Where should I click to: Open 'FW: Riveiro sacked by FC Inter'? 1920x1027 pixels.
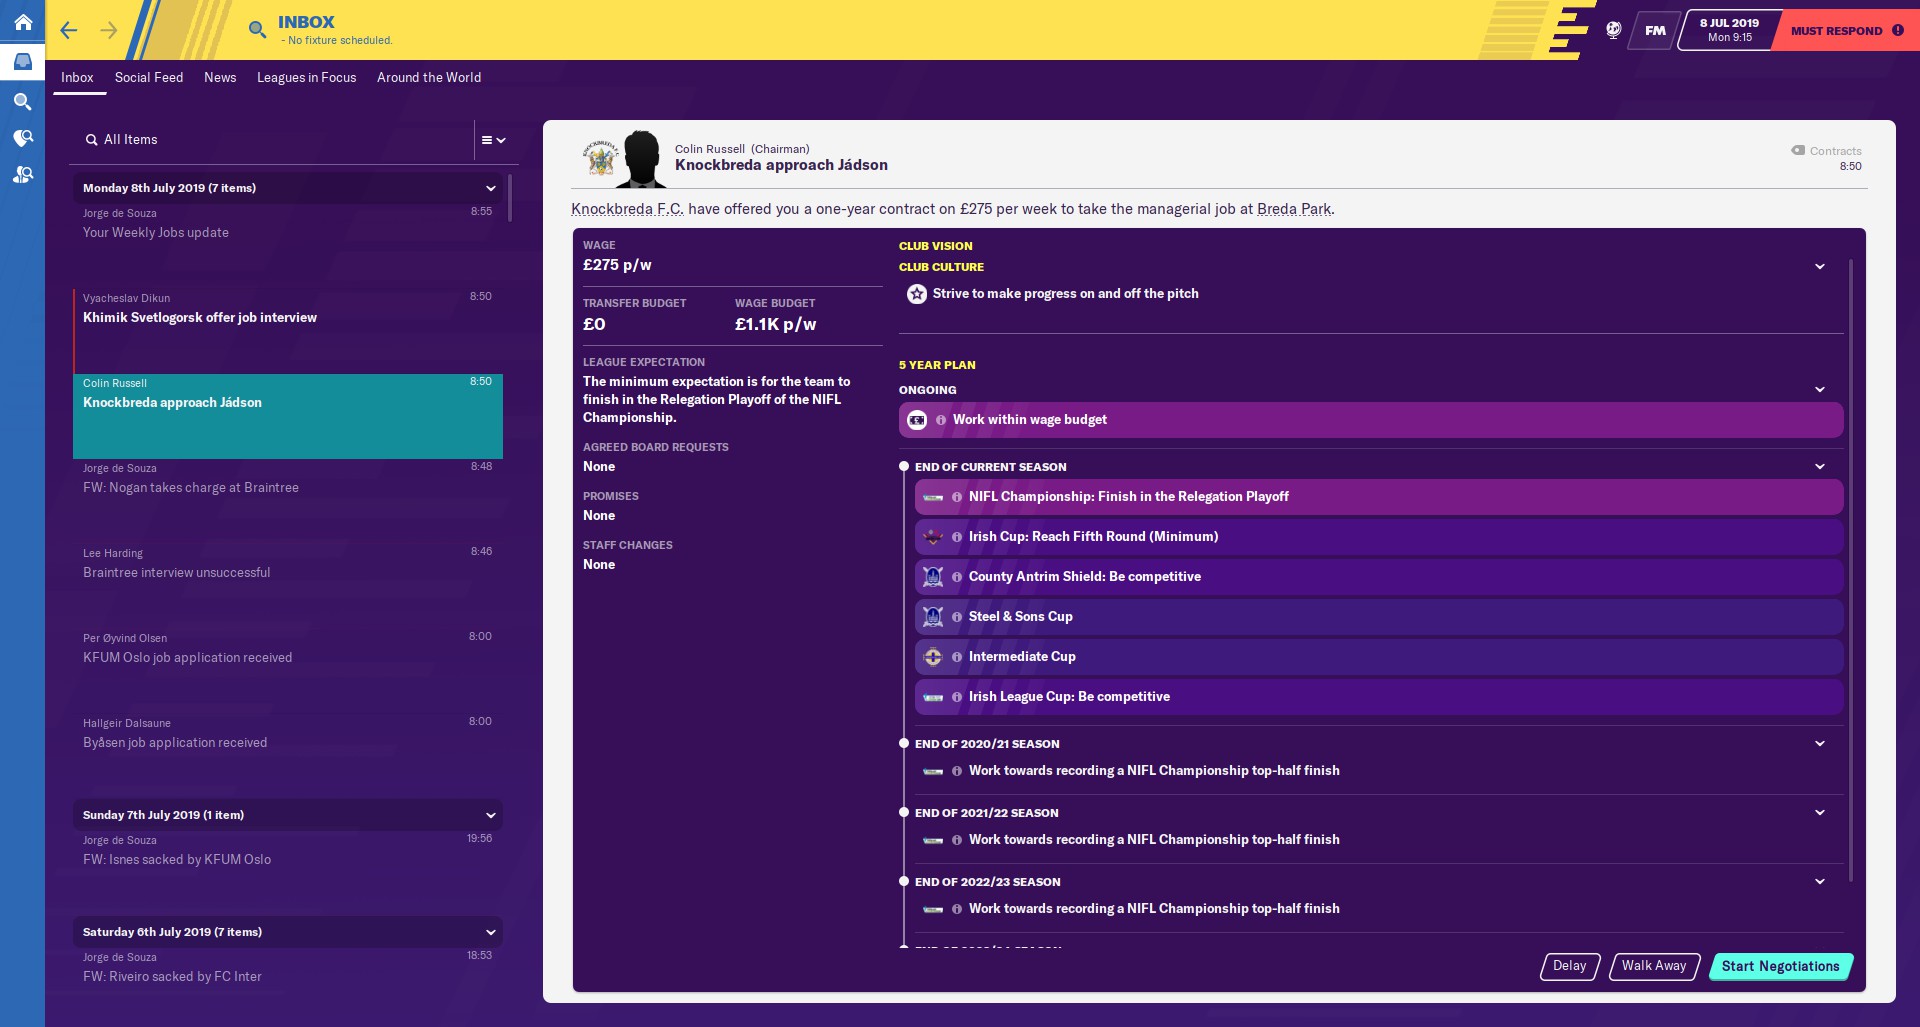(x=288, y=975)
